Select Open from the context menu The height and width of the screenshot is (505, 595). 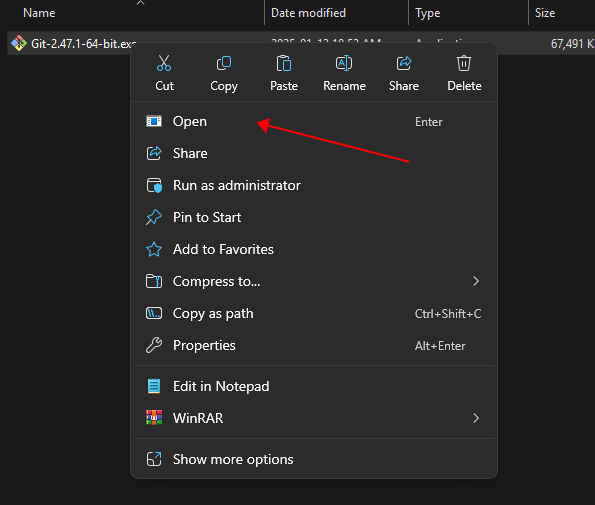click(x=314, y=121)
